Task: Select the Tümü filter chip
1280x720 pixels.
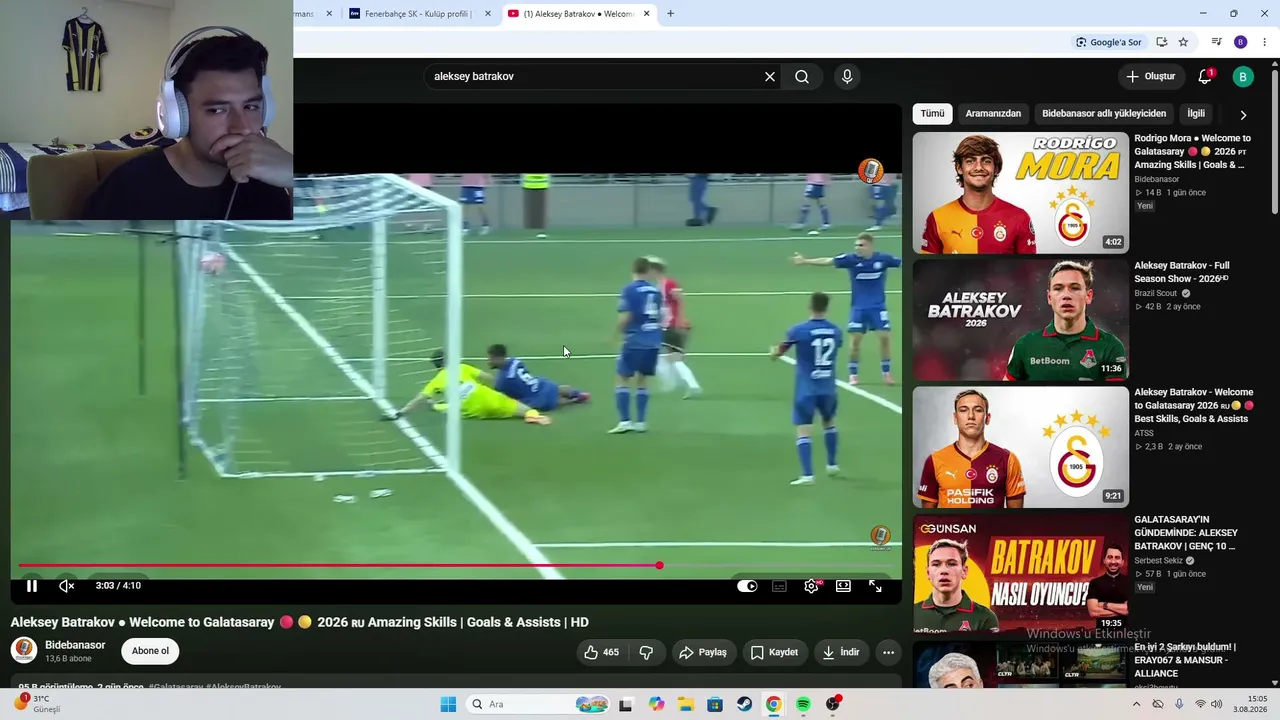Action: tap(932, 114)
